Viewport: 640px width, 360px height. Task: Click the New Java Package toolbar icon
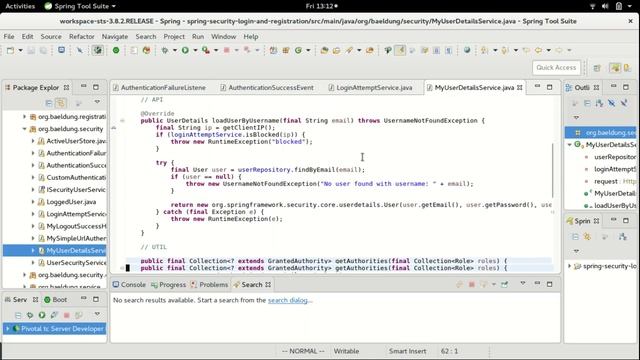pyautogui.click(x=286, y=50)
